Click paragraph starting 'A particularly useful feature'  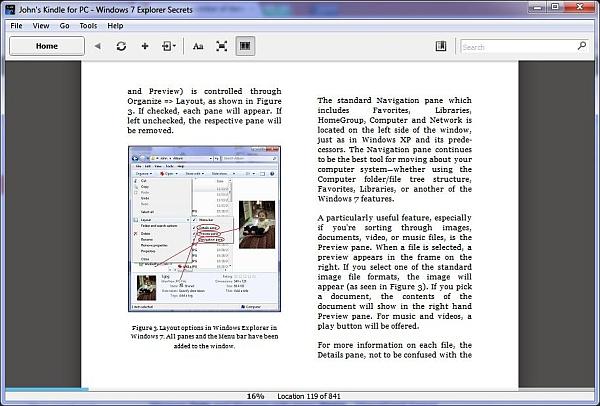(395, 272)
